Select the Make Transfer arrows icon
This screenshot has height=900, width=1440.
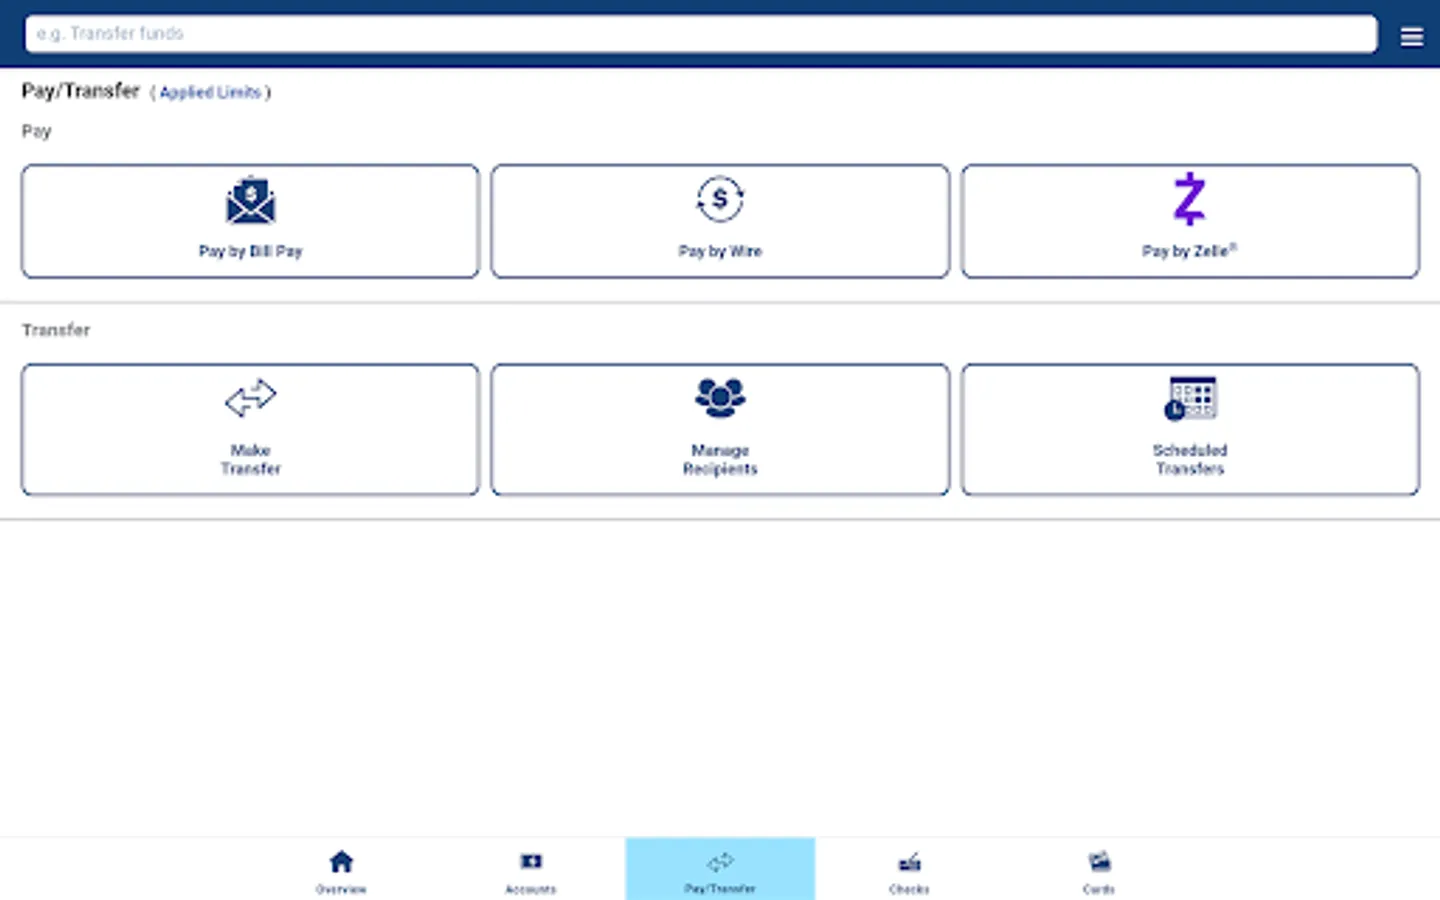250,398
